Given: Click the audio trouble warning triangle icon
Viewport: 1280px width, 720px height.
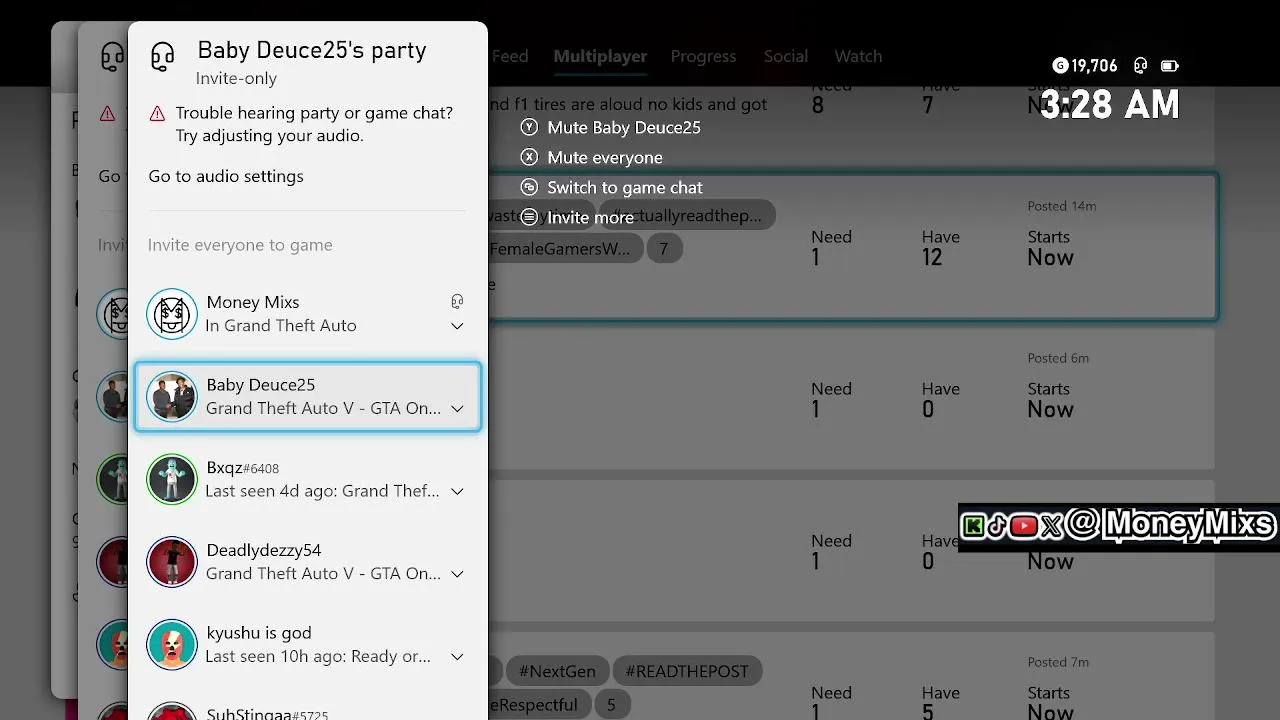Looking at the screenshot, I should coord(157,114).
